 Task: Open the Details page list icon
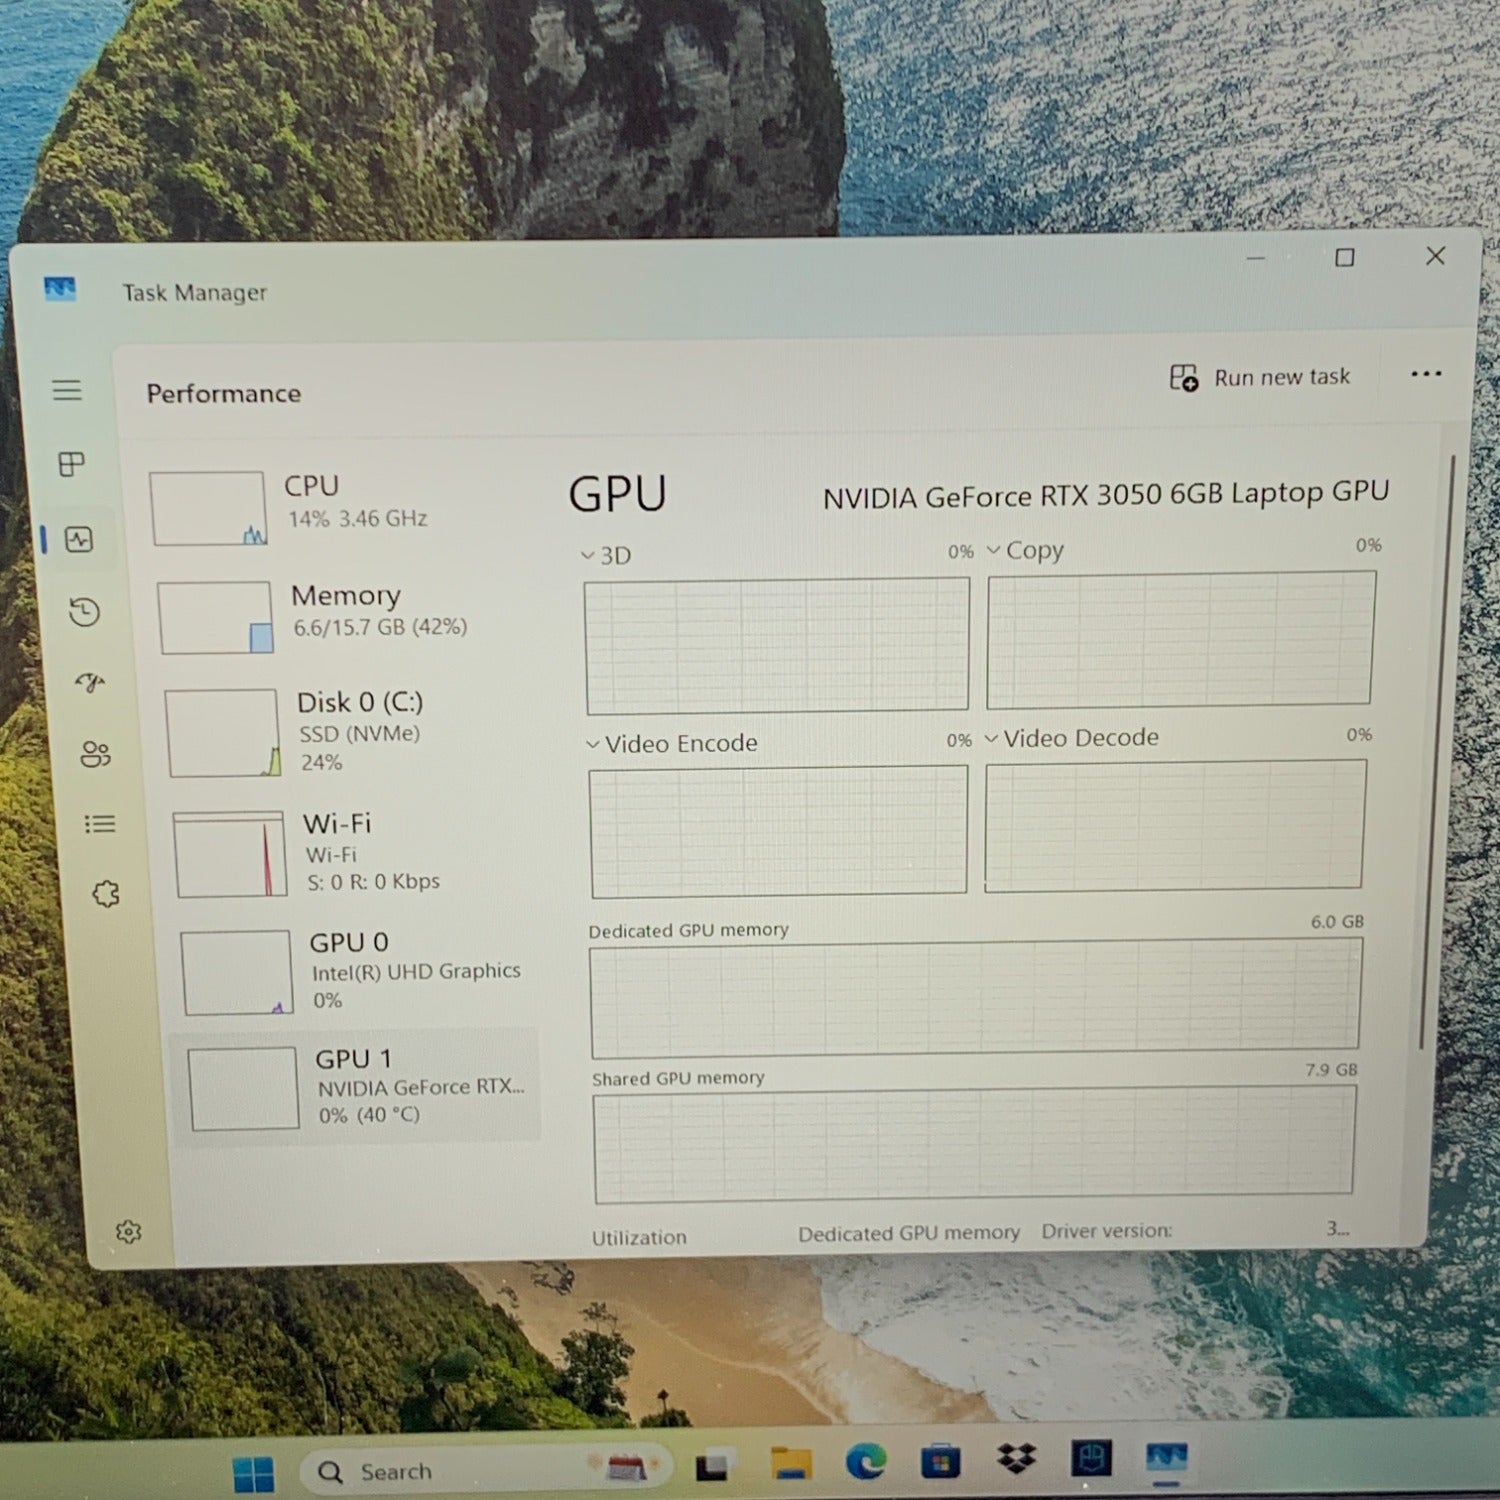(100, 824)
